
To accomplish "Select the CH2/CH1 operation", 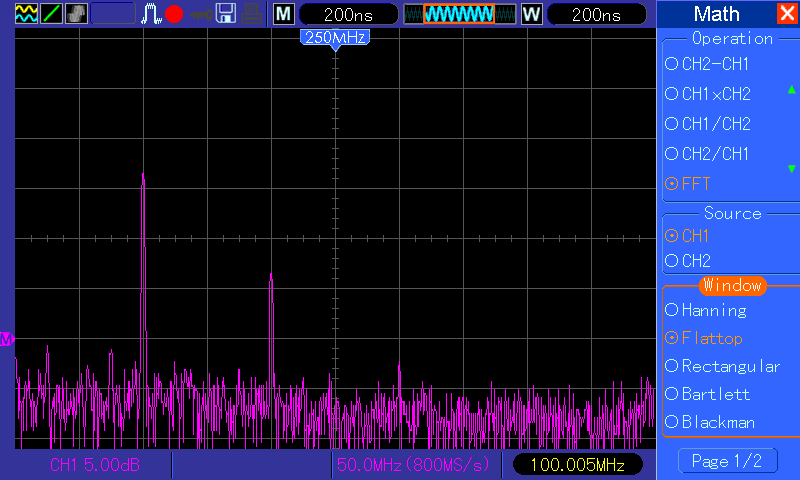I will (708, 154).
